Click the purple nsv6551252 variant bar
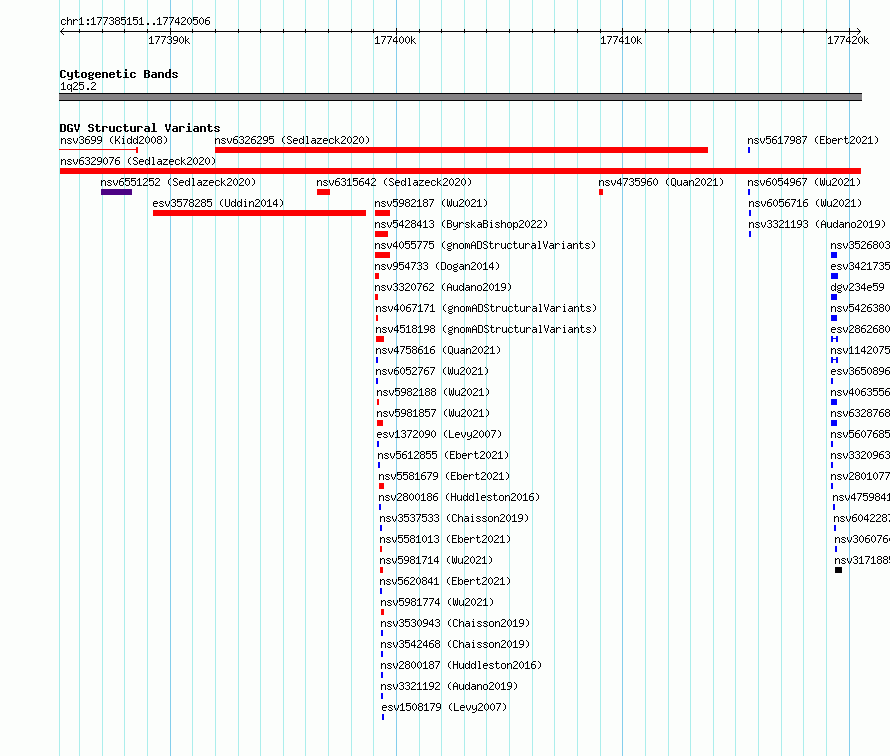This screenshot has height=756, width=890. [116, 192]
